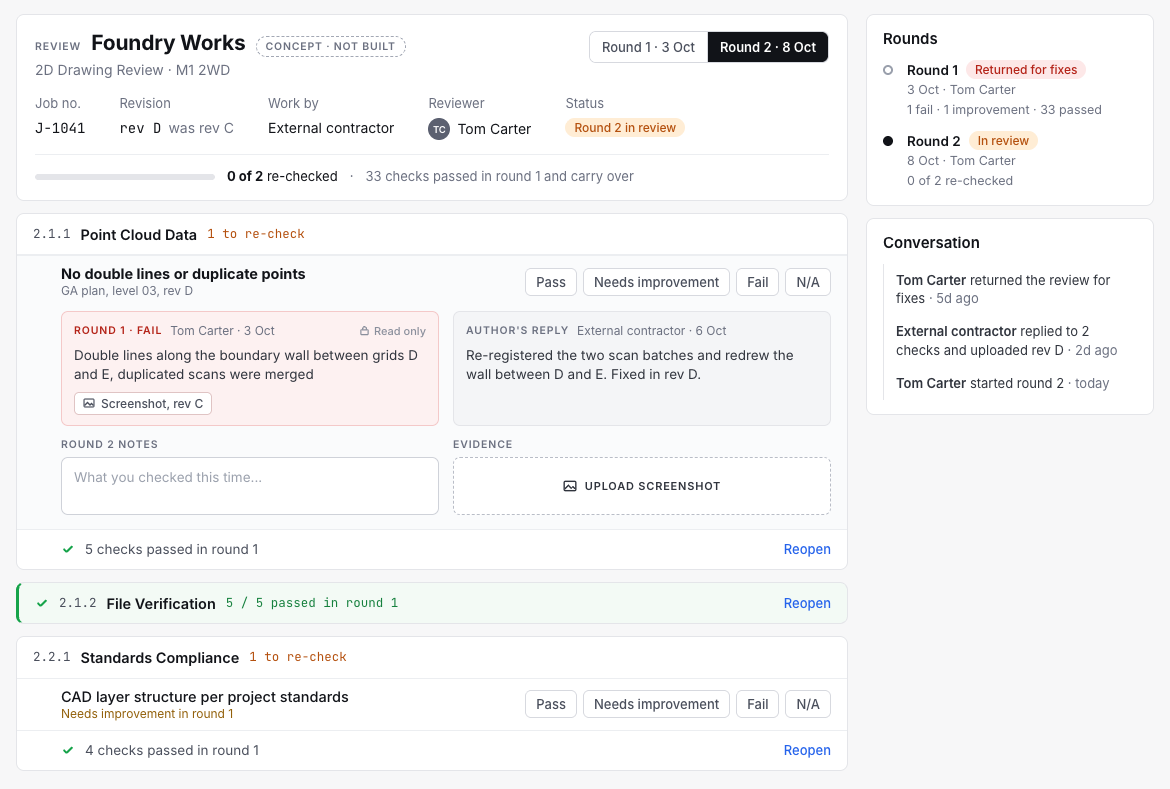The image size is (1170, 789).
Task: Click the 1 to re-check label on Standards Compliance
Action: (298, 658)
